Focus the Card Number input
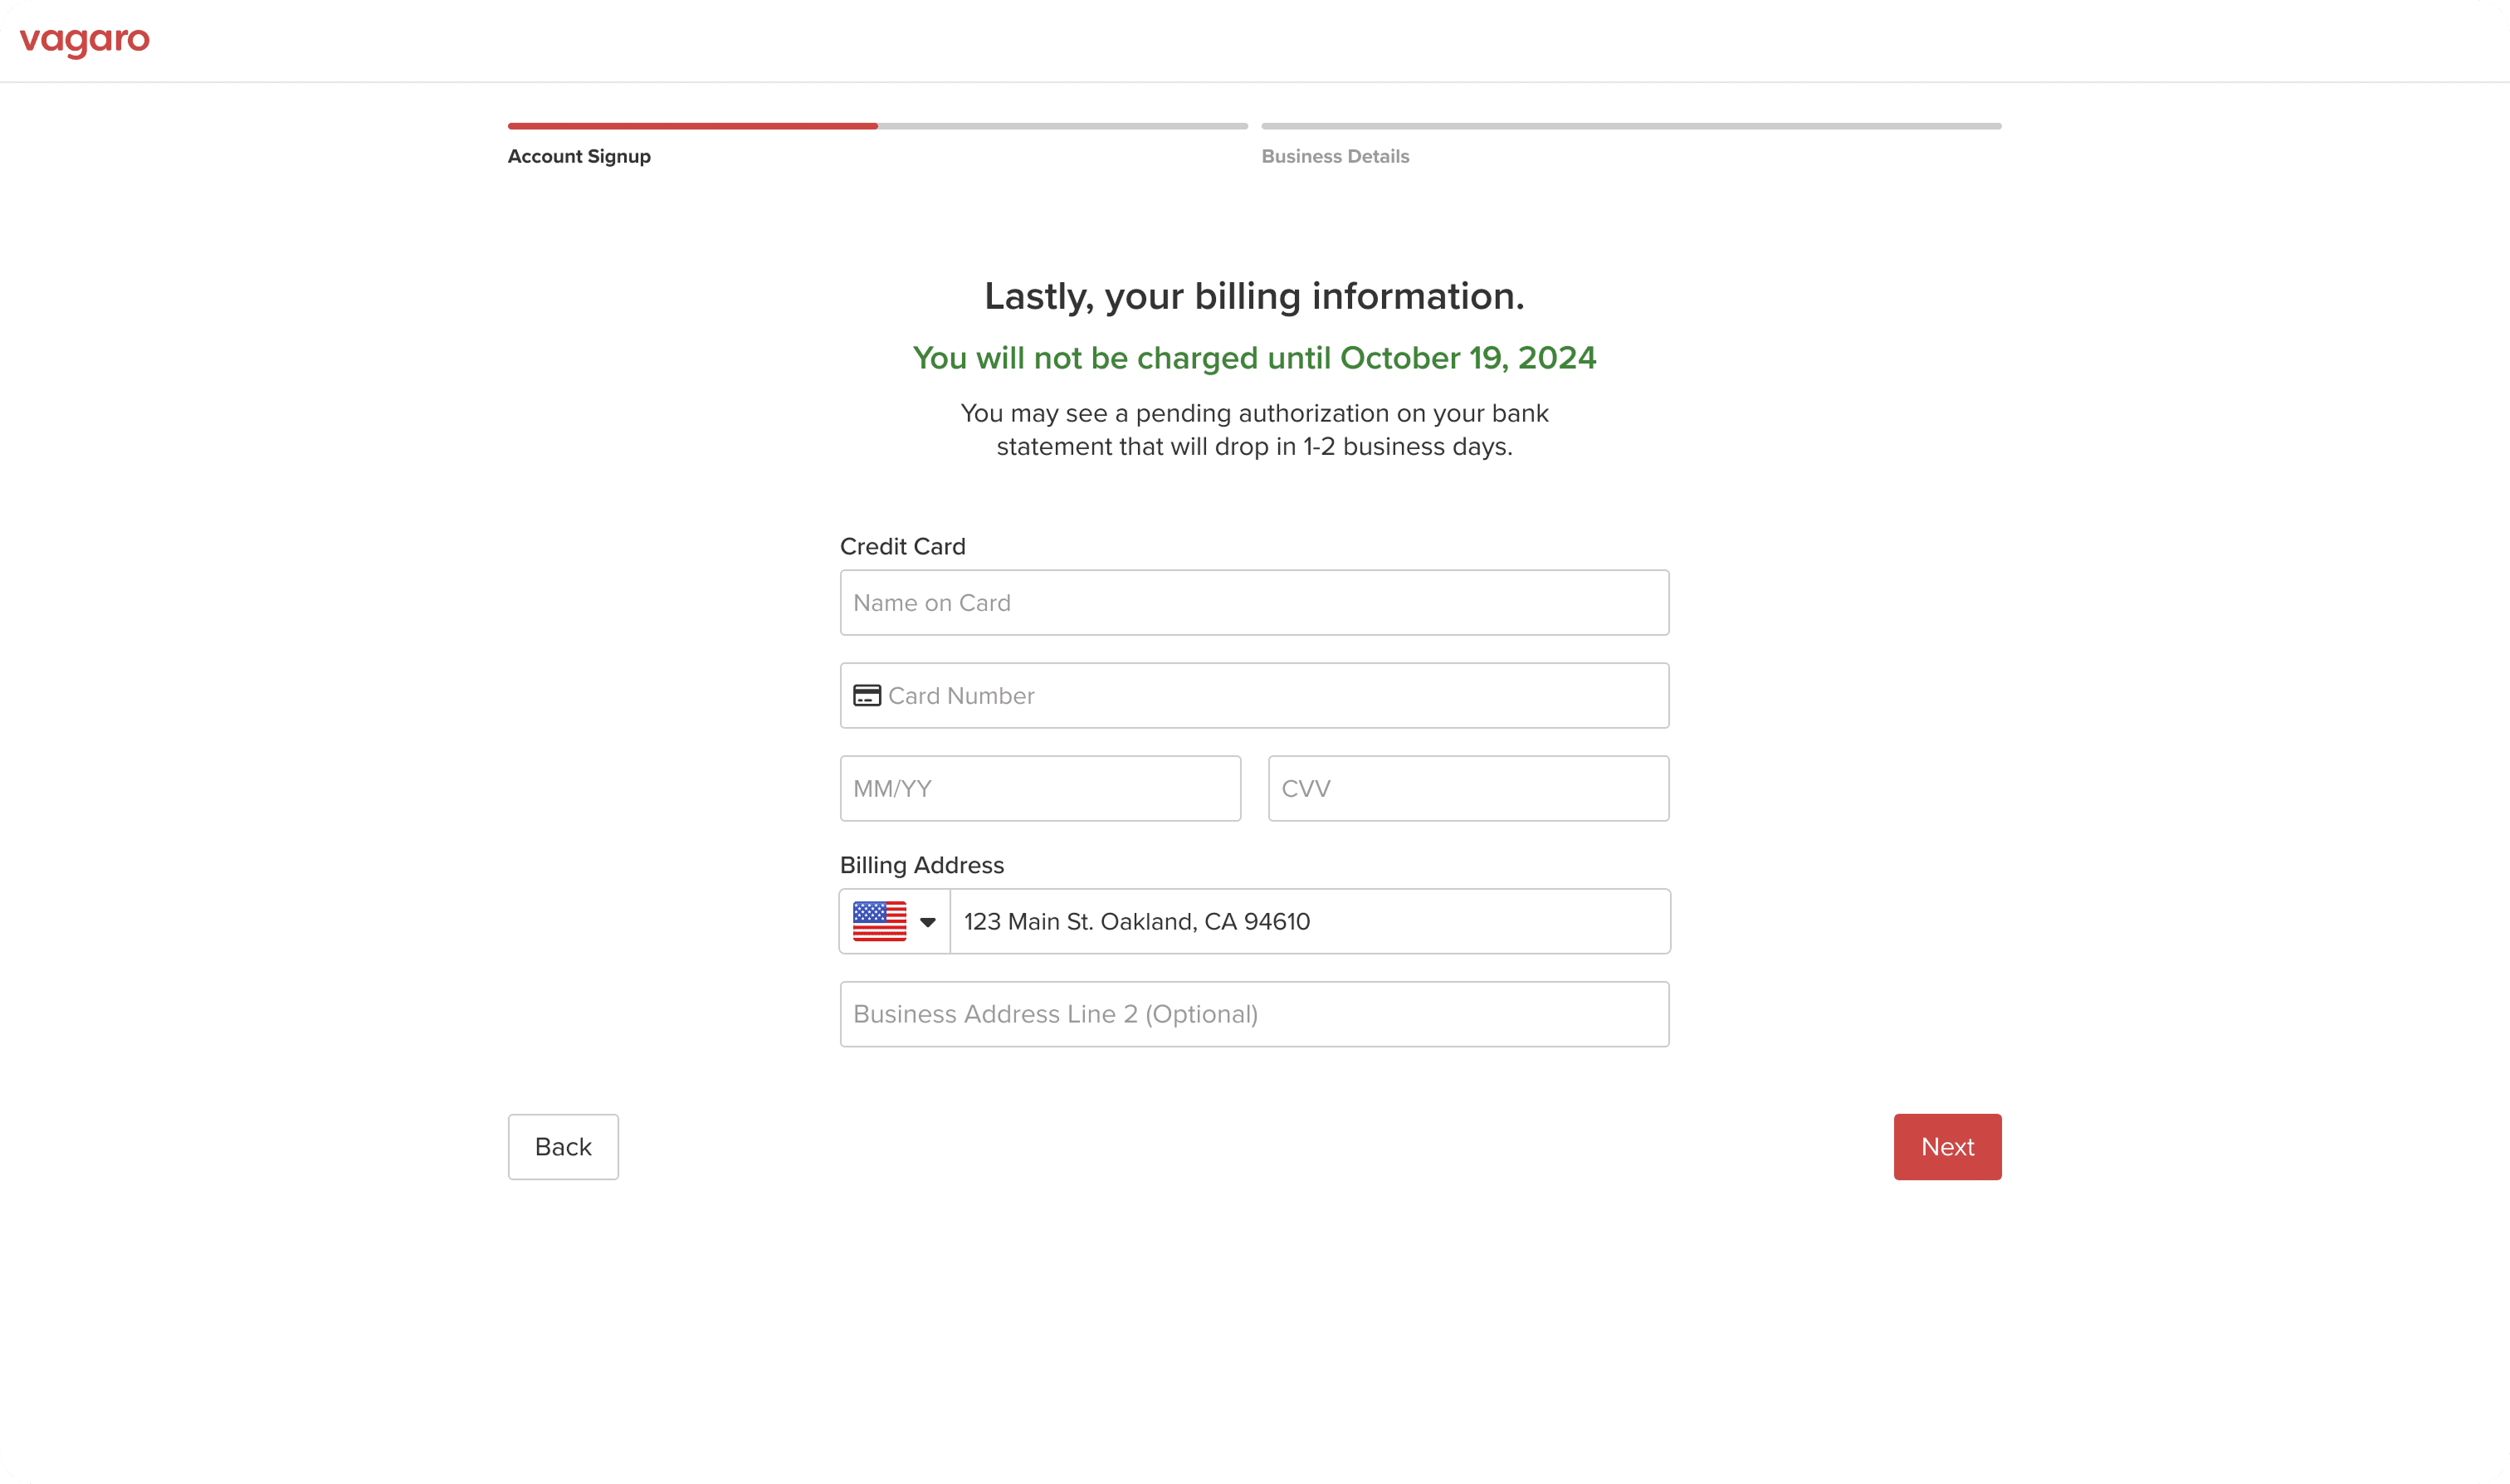2510x1484 pixels. tap(1254, 696)
